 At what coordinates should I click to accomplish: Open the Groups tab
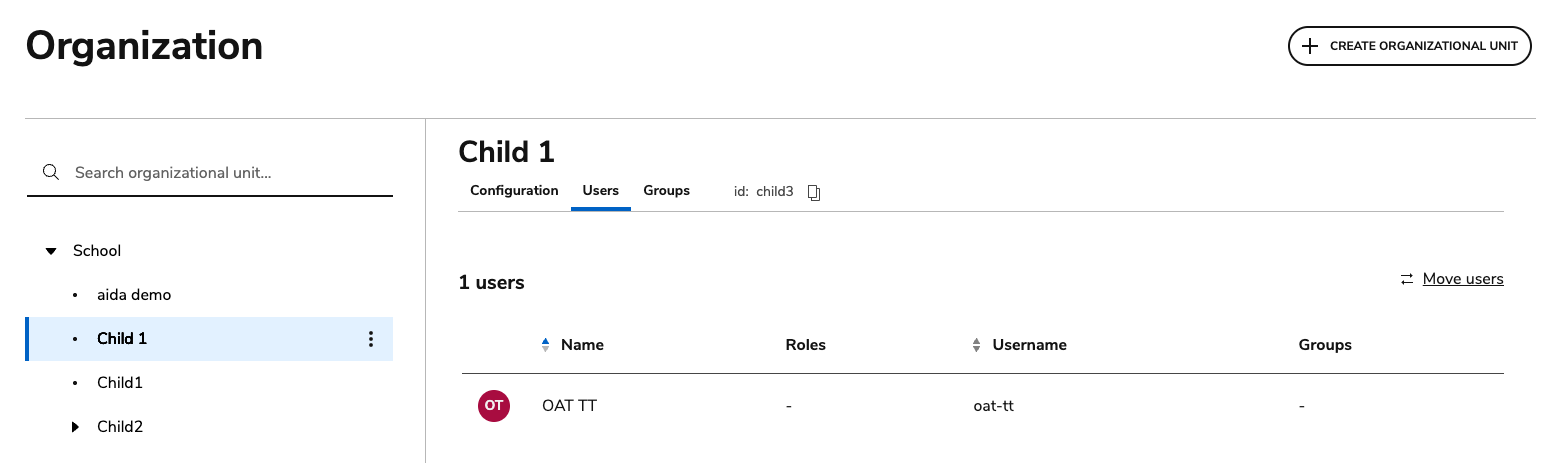[666, 191]
